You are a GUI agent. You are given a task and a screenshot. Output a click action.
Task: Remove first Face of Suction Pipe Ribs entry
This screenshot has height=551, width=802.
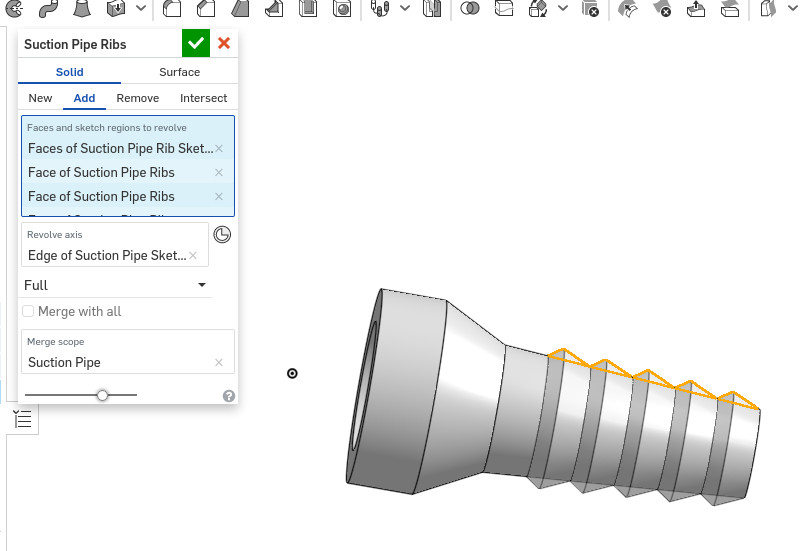[219, 172]
